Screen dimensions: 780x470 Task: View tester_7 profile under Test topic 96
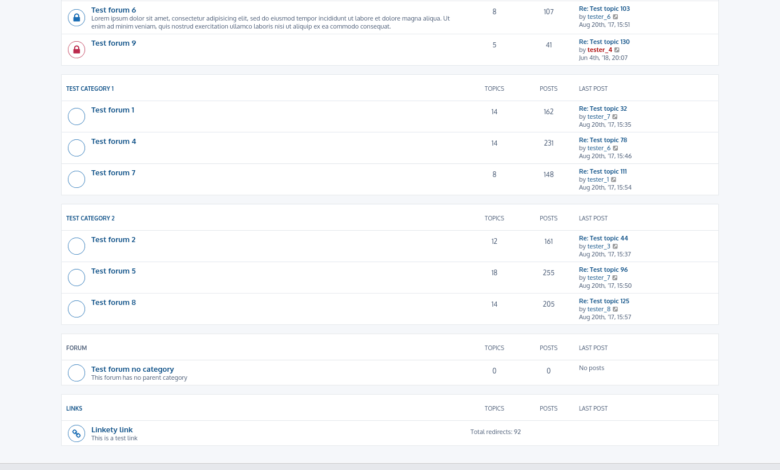tap(598, 278)
